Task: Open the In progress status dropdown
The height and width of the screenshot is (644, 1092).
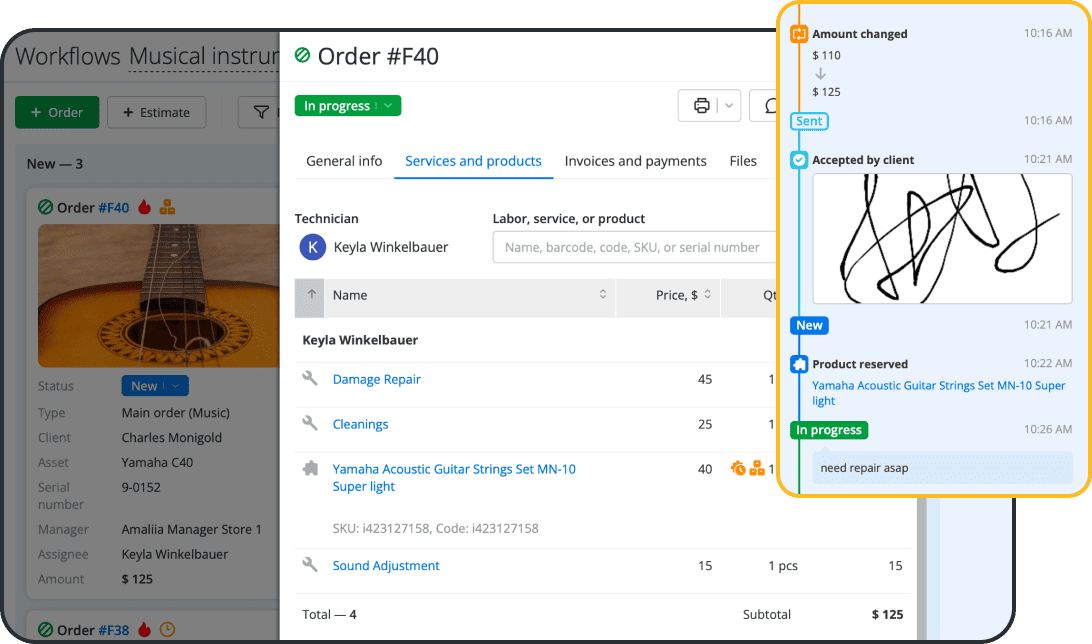Action: 347,106
